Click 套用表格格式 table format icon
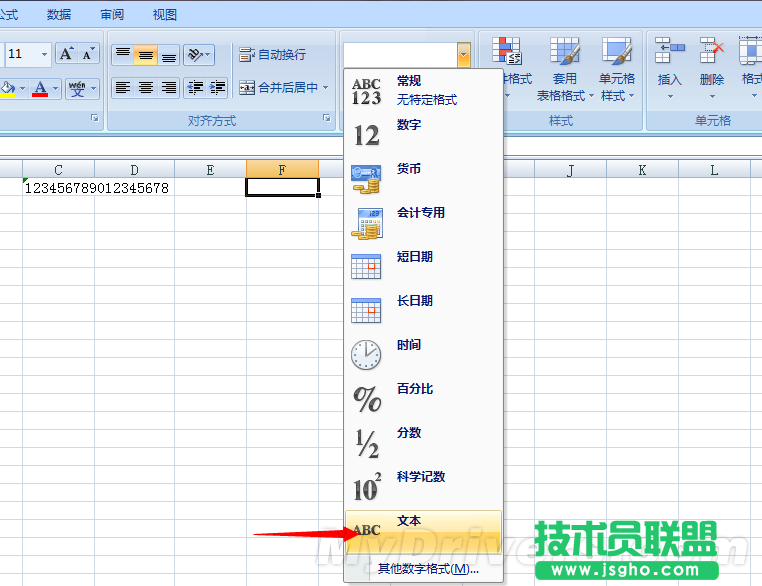The height and width of the screenshot is (586, 762). pyautogui.click(x=565, y=51)
